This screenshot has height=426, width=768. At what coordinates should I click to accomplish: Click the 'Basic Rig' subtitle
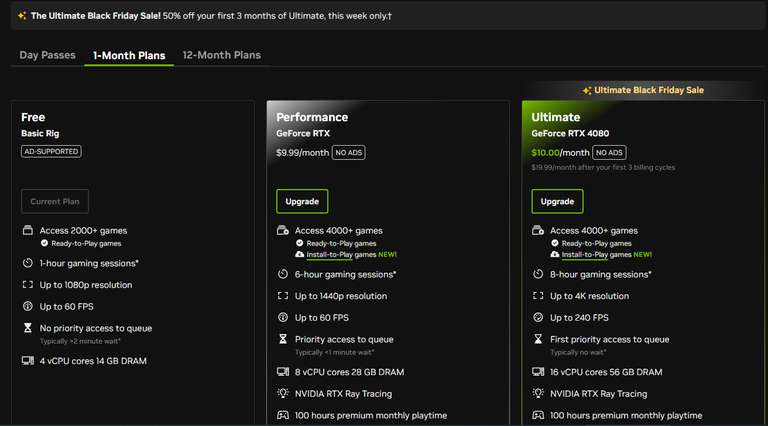point(40,133)
